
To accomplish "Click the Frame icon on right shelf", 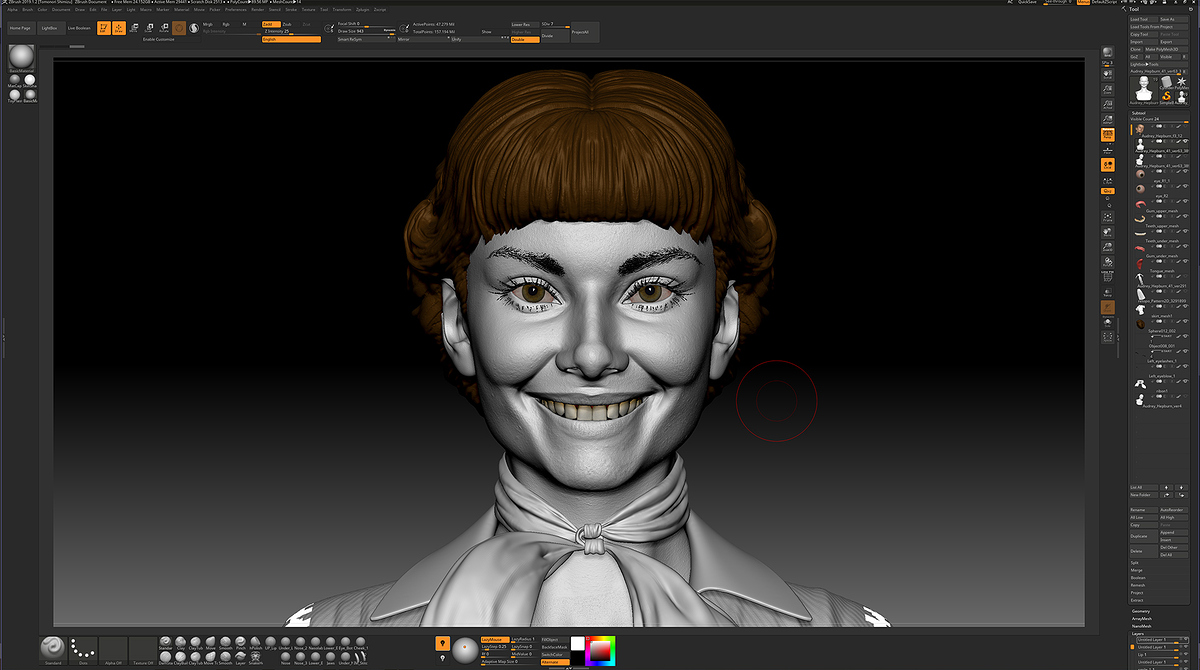I will click(x=1107, y=216).
